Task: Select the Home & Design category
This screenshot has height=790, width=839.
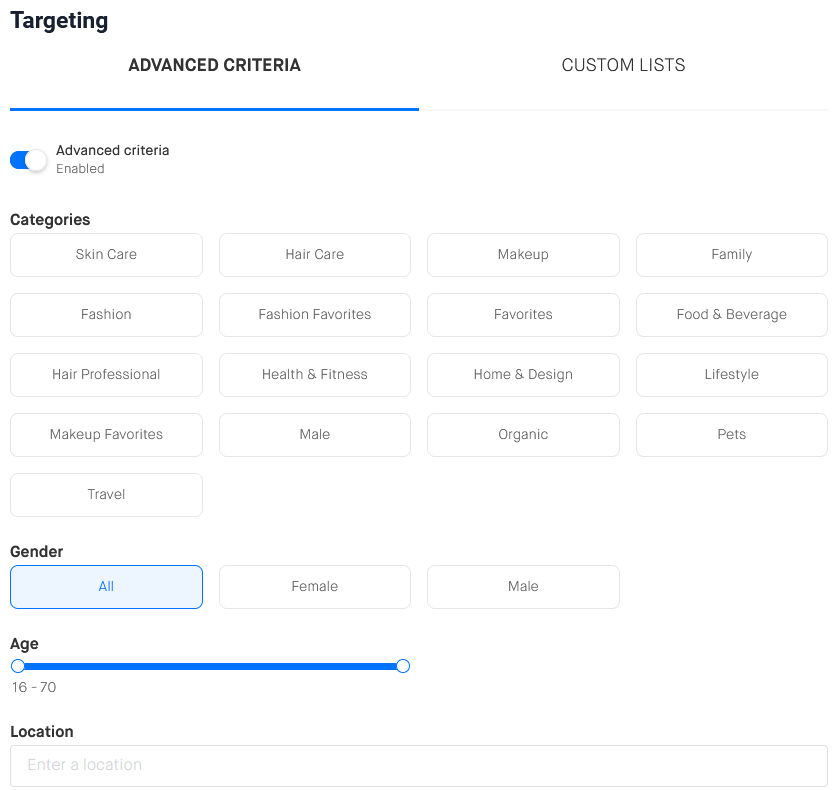Action: 523,375
